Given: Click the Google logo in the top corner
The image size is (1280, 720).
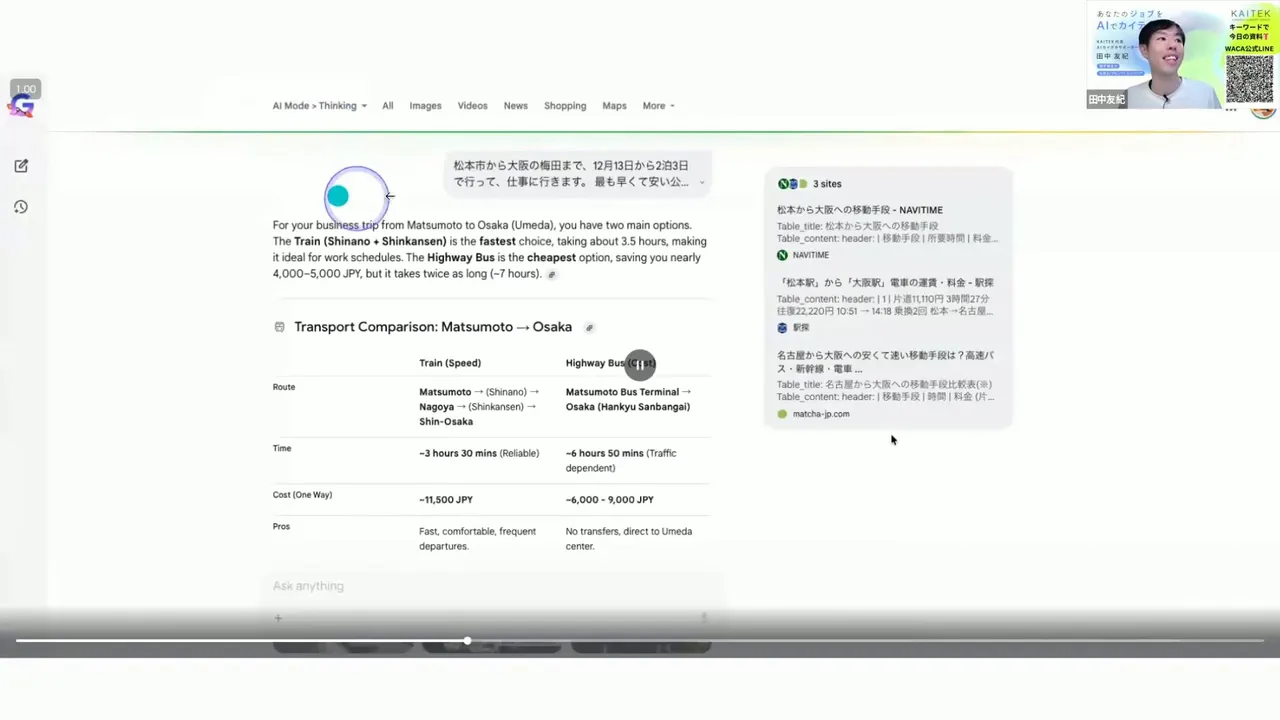Looking at the screenshot, I should click(x=21, y=107).
